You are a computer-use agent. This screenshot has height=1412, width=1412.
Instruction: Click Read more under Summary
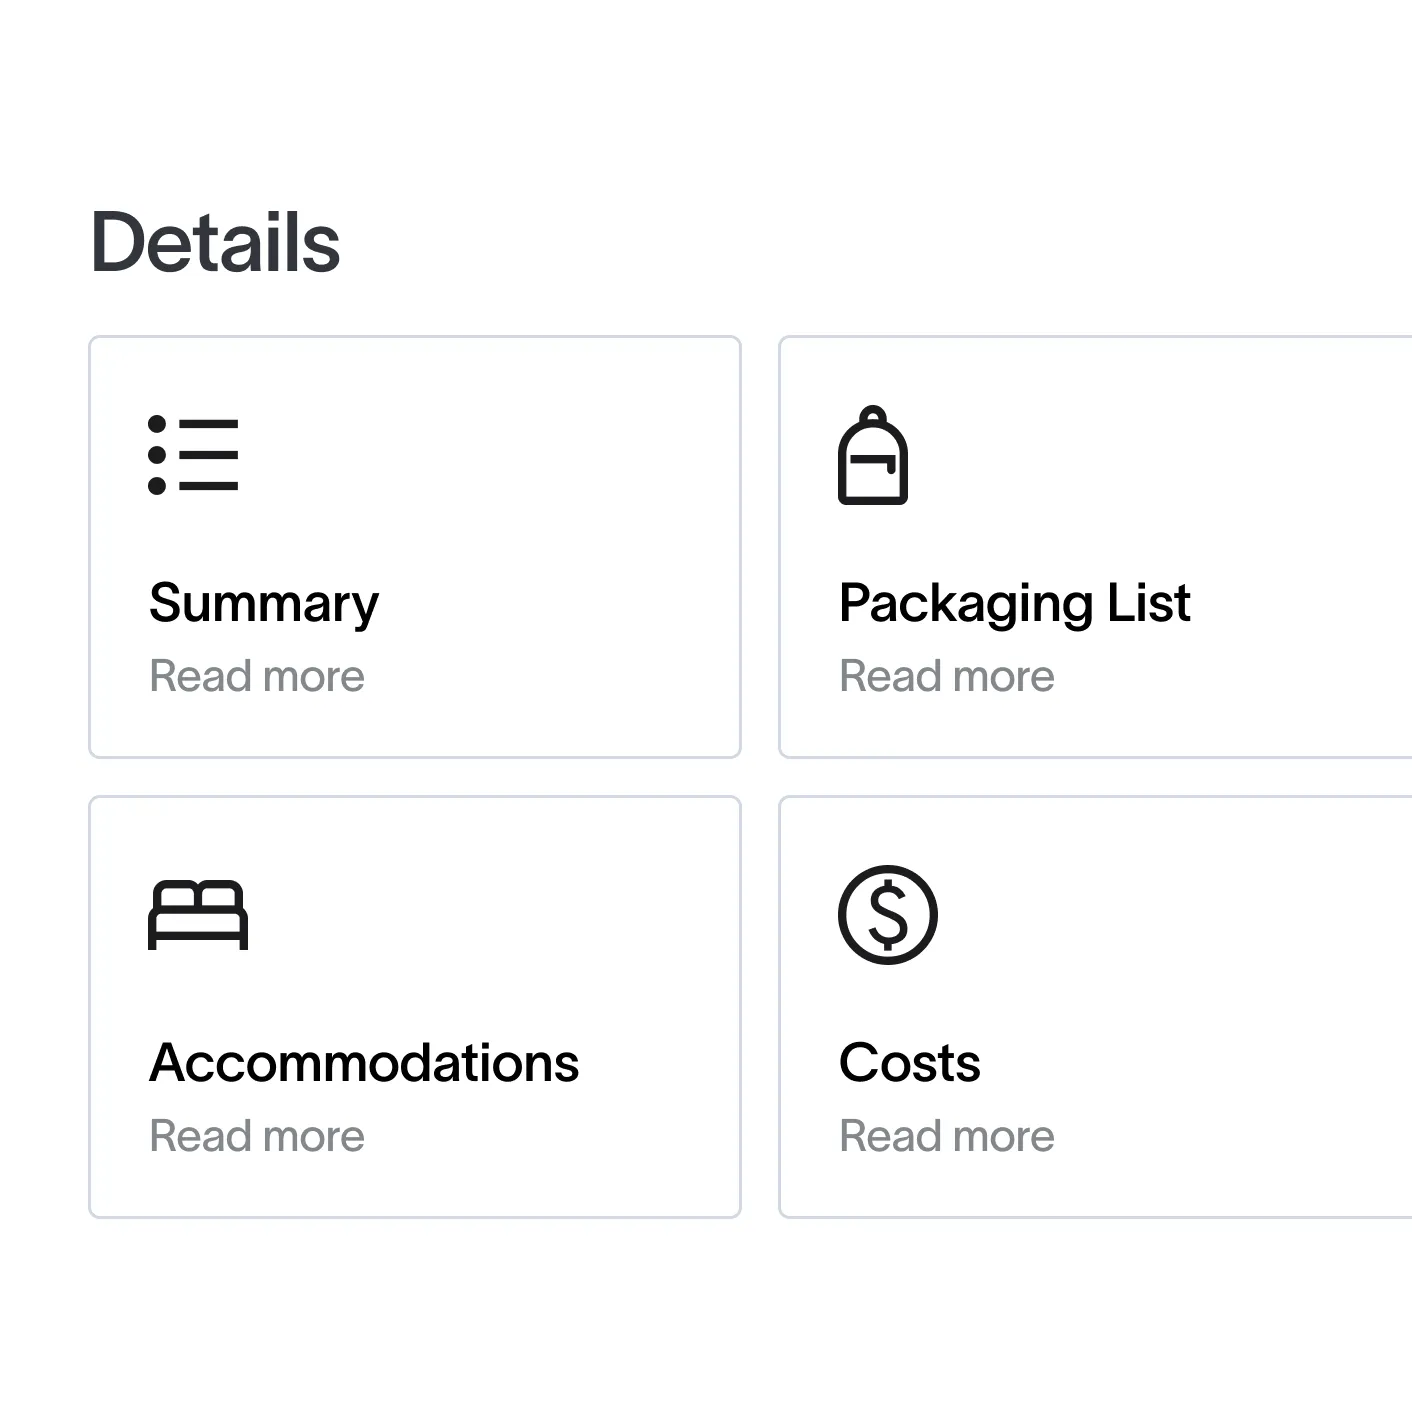257,676
